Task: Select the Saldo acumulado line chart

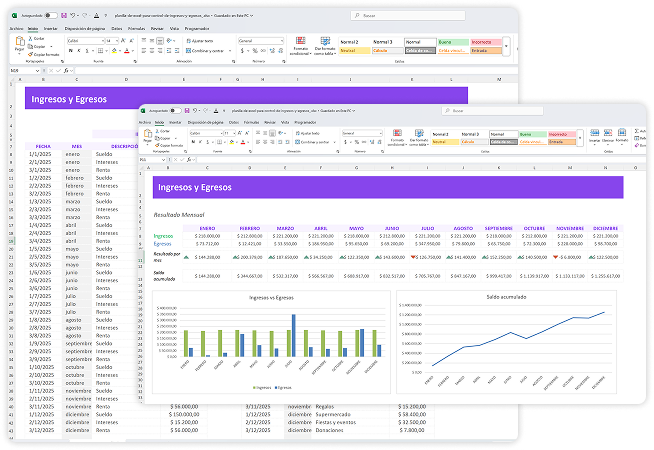Action: point(506,342)
